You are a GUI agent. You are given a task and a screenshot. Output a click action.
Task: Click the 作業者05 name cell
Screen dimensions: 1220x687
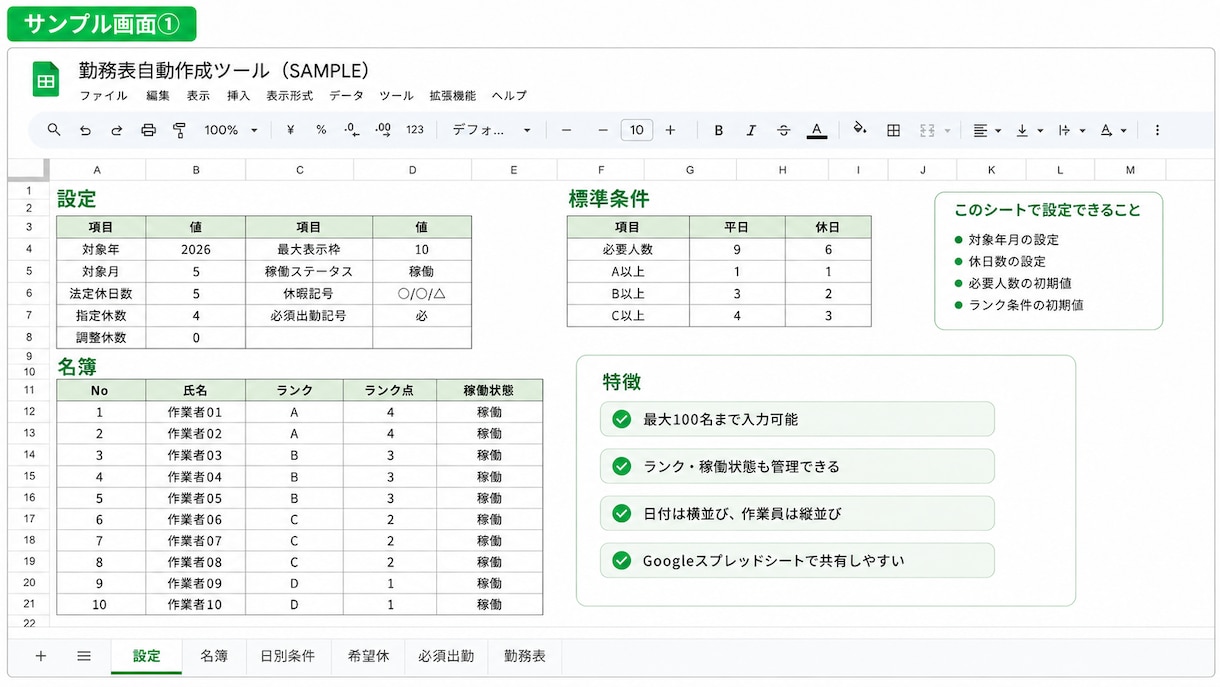[195, 498]
